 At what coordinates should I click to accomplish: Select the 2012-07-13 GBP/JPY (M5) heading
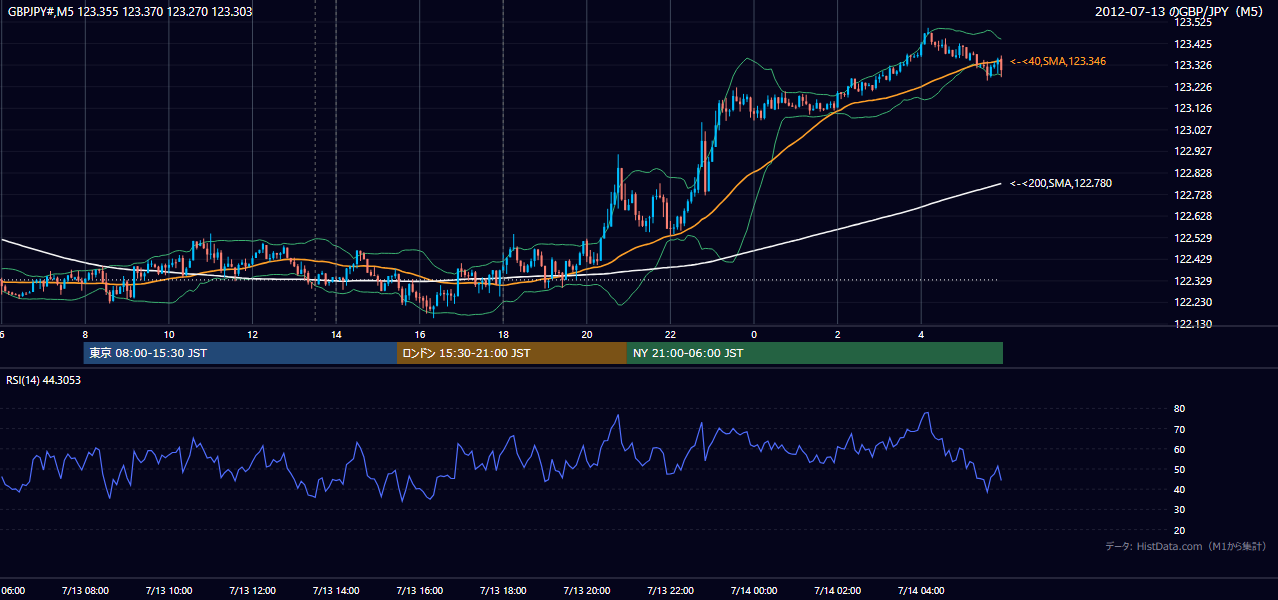(x=1181, y=11)
